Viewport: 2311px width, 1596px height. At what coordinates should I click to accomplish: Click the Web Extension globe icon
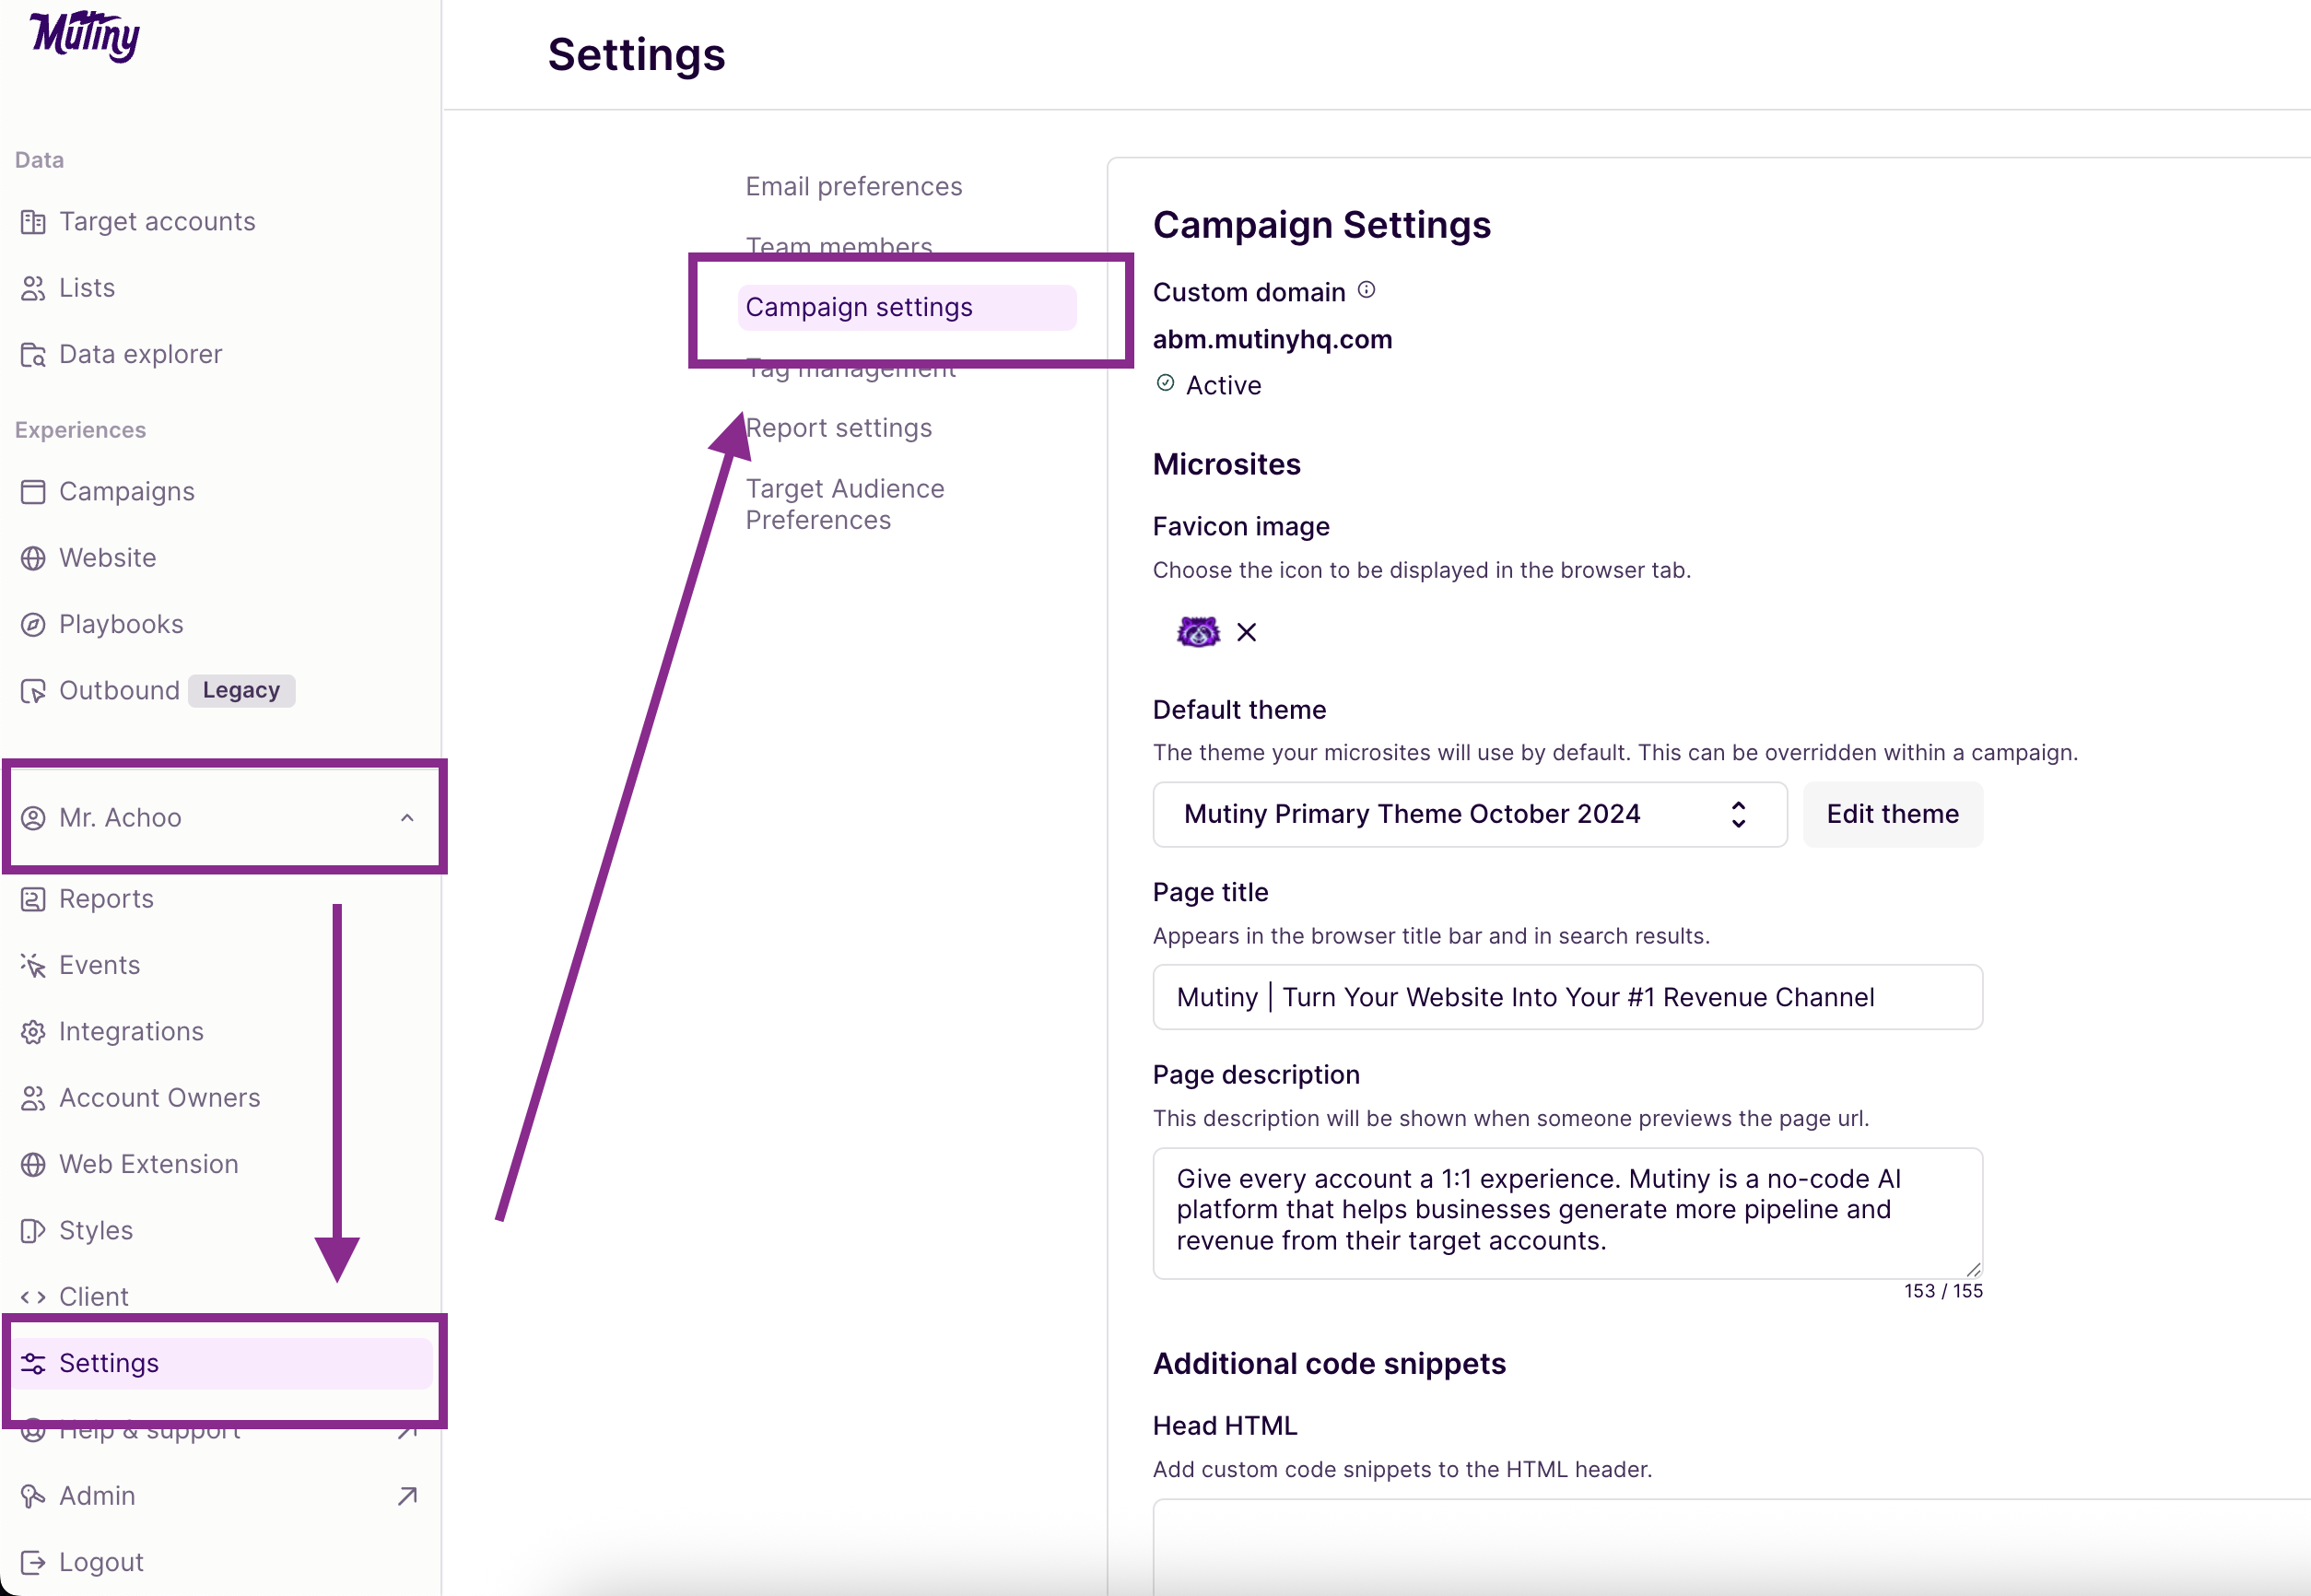point(33,1164)
